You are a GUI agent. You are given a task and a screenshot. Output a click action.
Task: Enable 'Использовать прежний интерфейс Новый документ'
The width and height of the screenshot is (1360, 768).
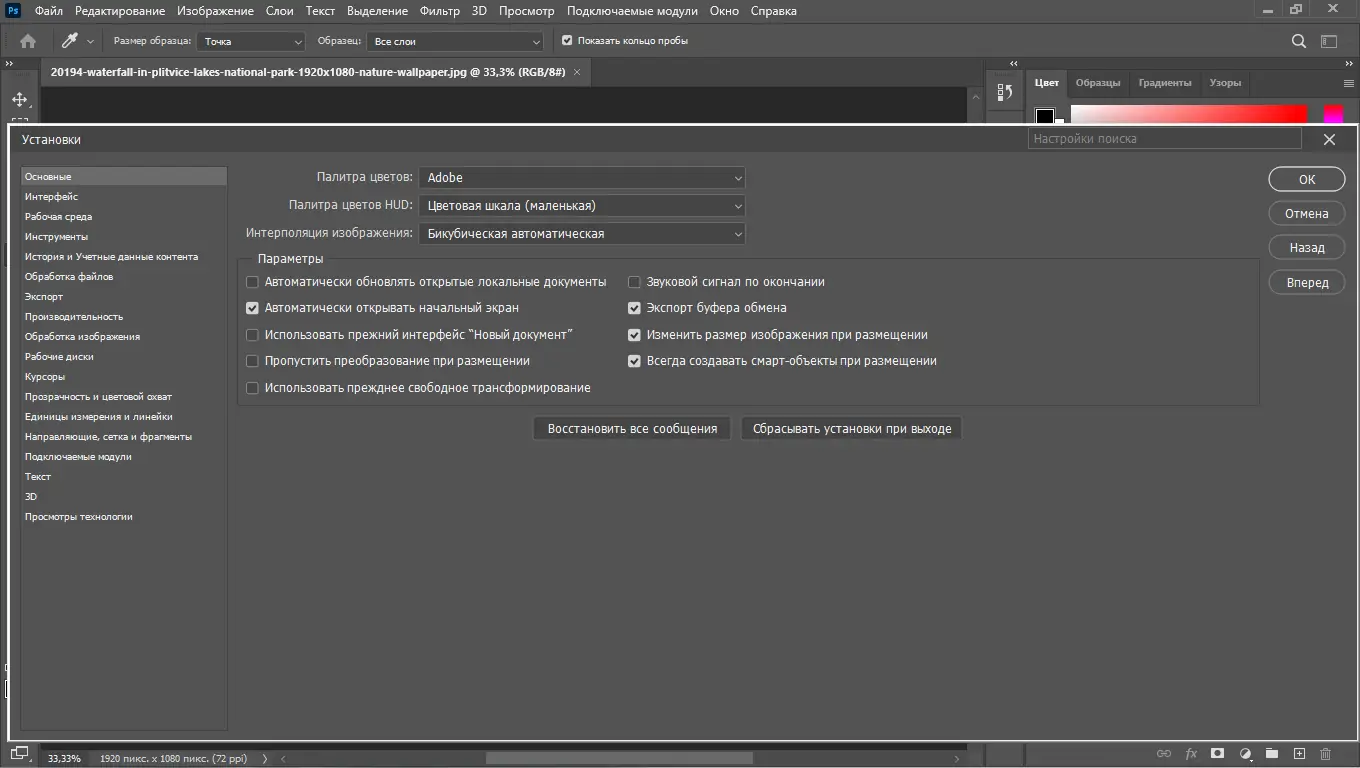coord(252,335)
